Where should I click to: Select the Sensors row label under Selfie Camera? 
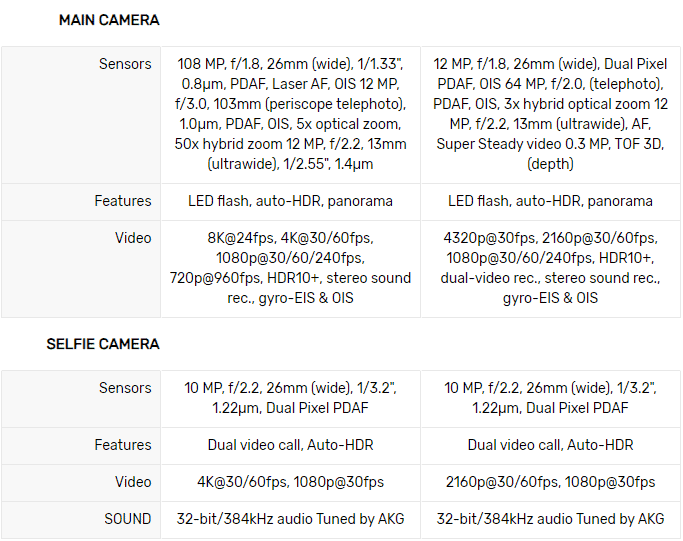125,388
